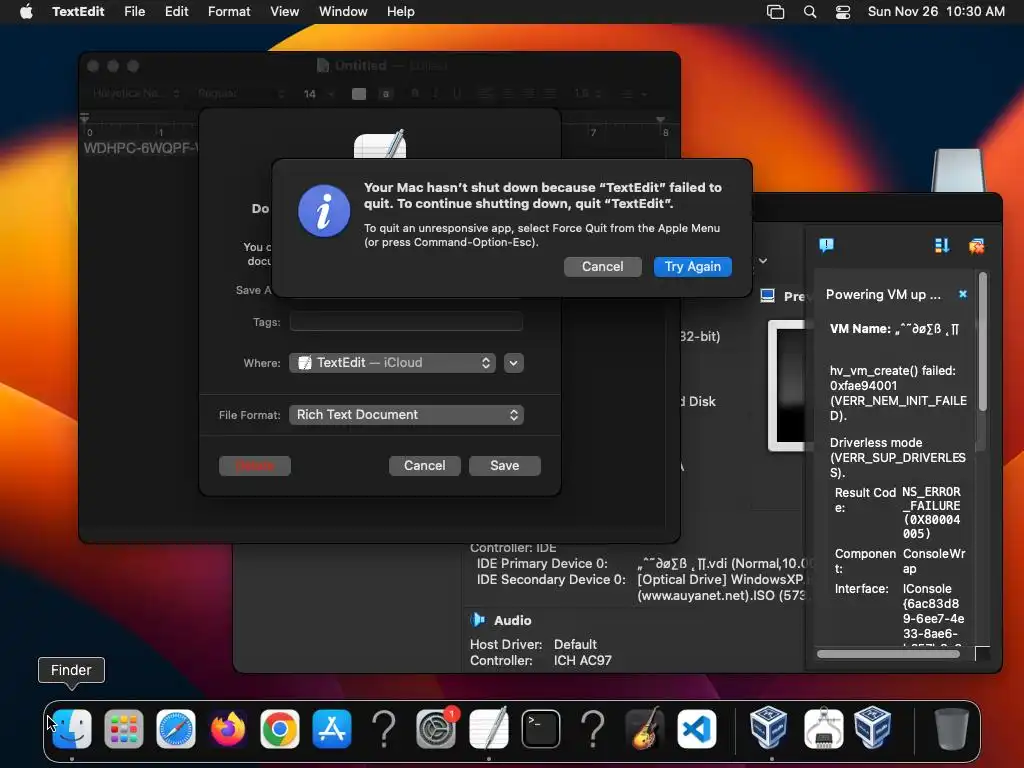The height and width of the screenshot is (768, 1024).
Task: Open the Edit menu
Action: [176, 12]
